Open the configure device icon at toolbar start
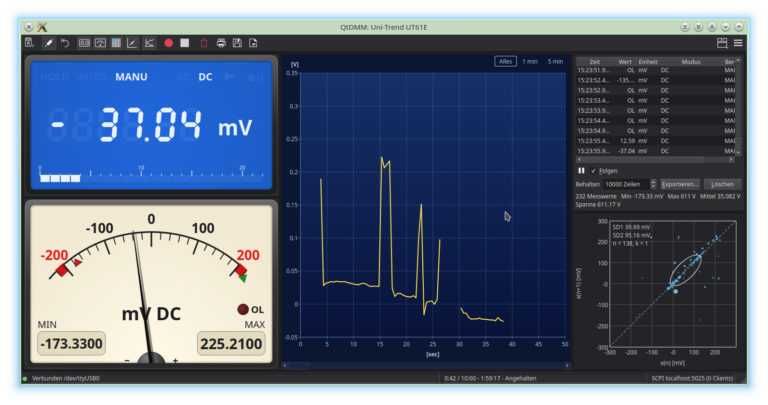Screen dimensions: 768x405 coord(30,43)
